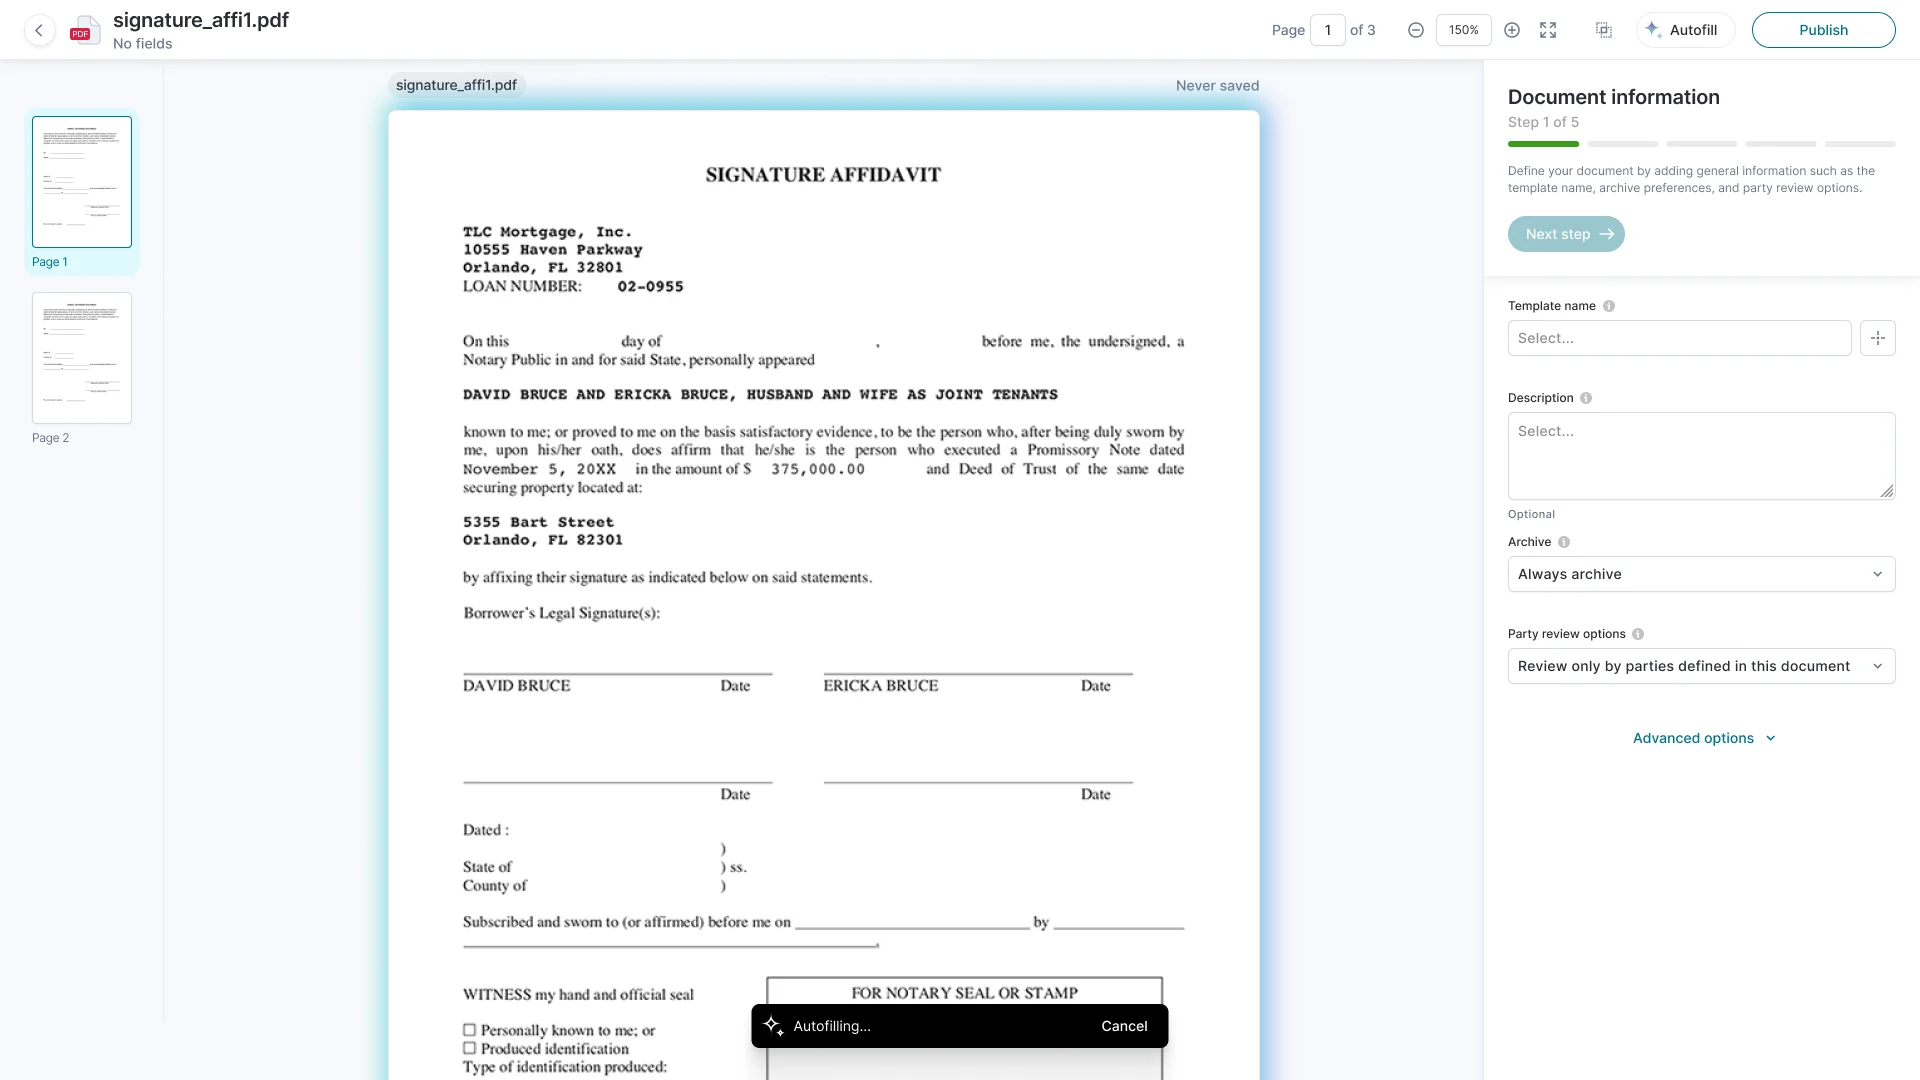The height and width of the screenshot is (1080, 1920).
Task: Cancel the autofilling process
Action: coord(1124,1026)
